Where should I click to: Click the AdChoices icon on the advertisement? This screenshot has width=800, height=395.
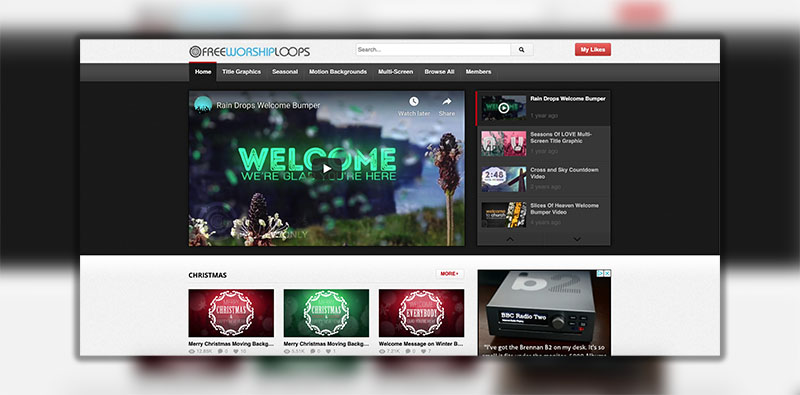click(601, 274)
